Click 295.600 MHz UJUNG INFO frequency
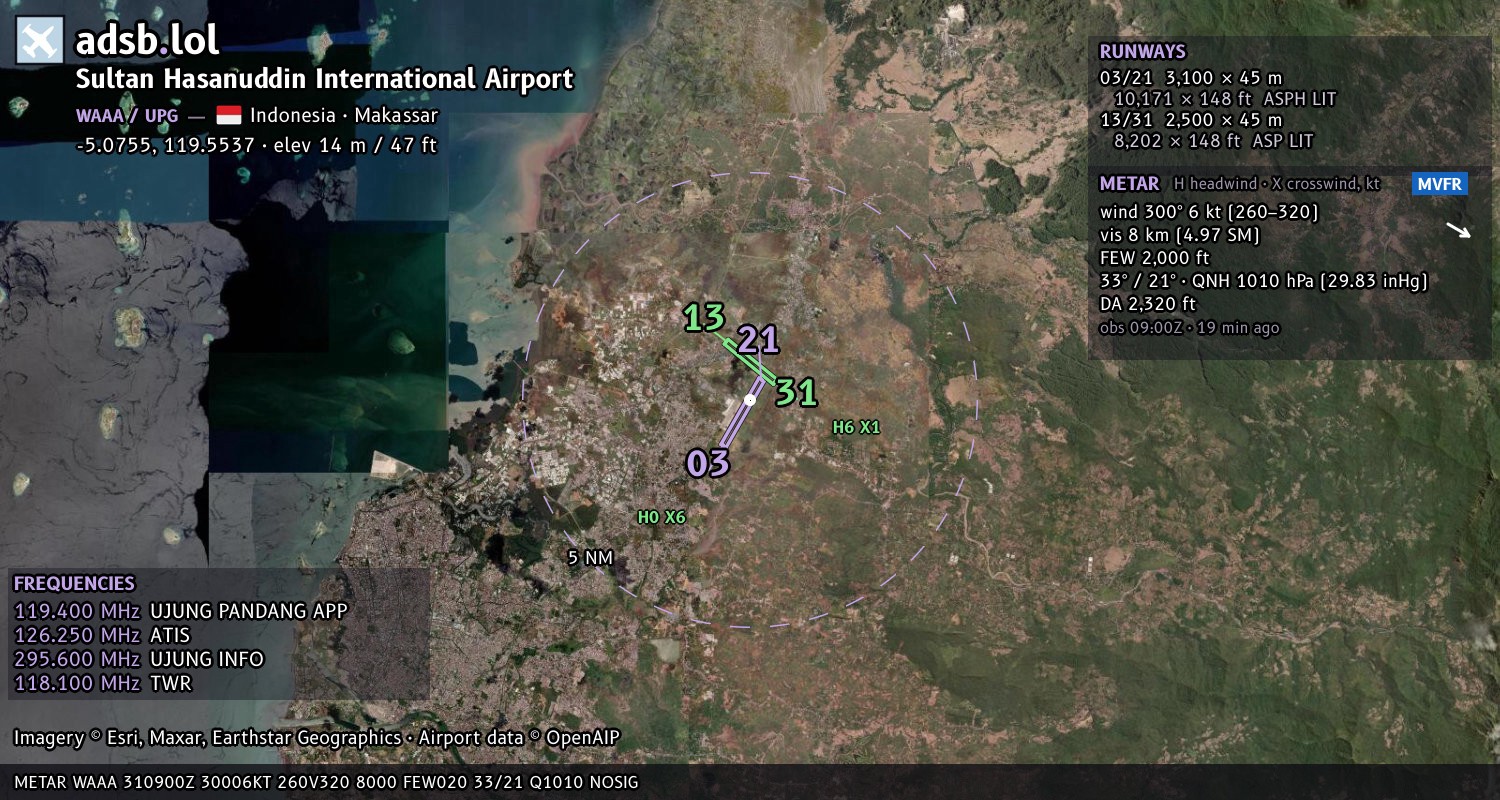 pos(139,659)
